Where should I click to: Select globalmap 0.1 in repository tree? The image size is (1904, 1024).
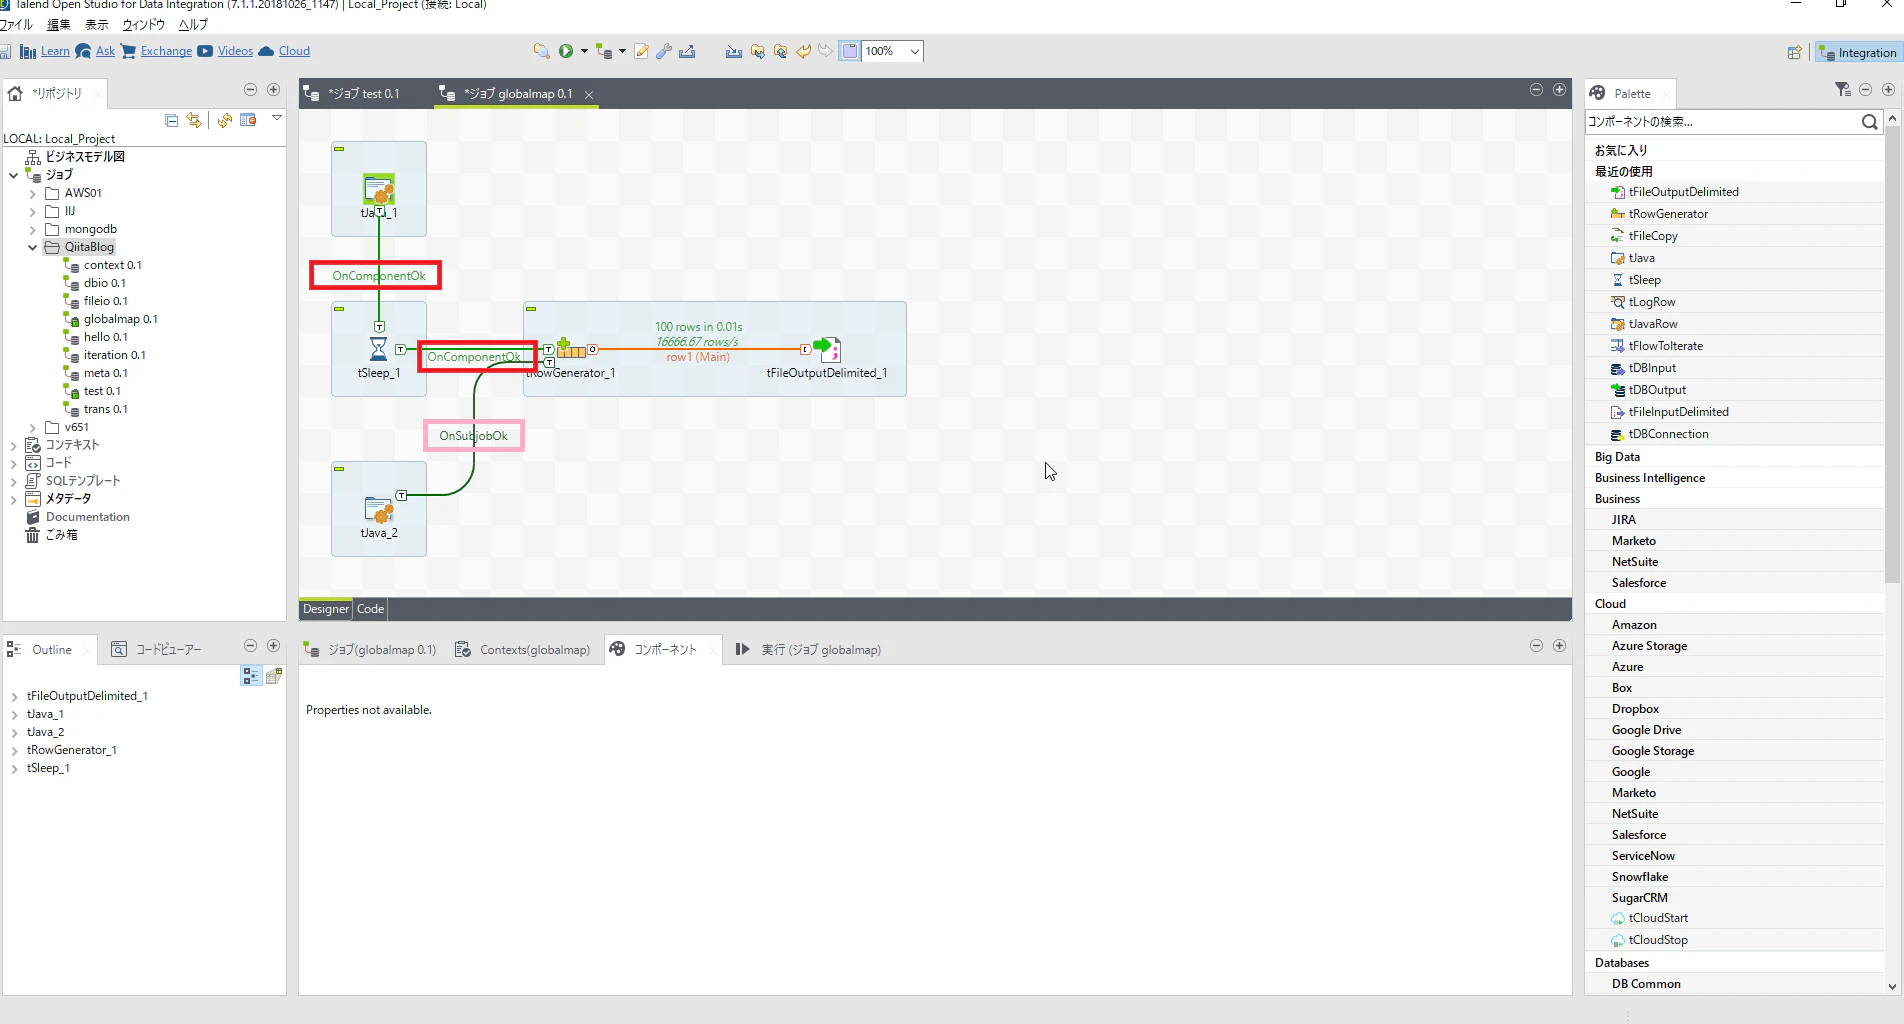[120, 319]
